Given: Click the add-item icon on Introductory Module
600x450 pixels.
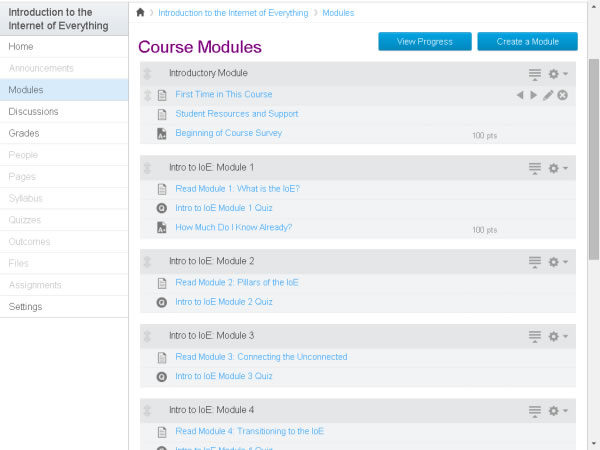Looking at the screenshot, I should [535, 74].
